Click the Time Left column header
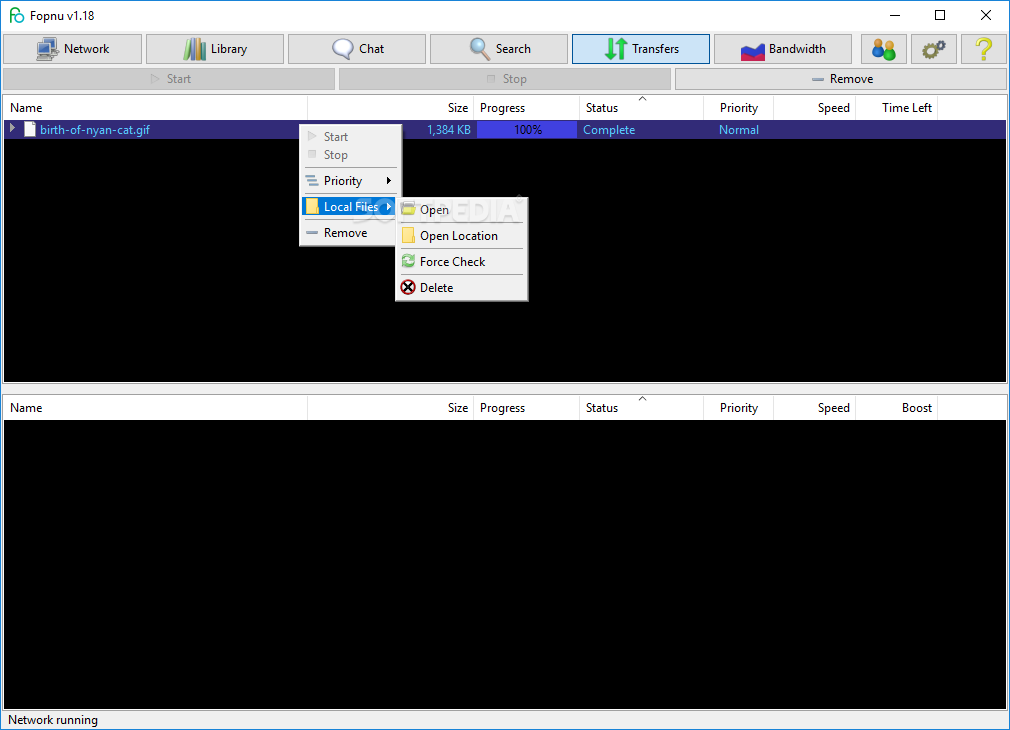Screen dimensions: 1010x730 897,108
